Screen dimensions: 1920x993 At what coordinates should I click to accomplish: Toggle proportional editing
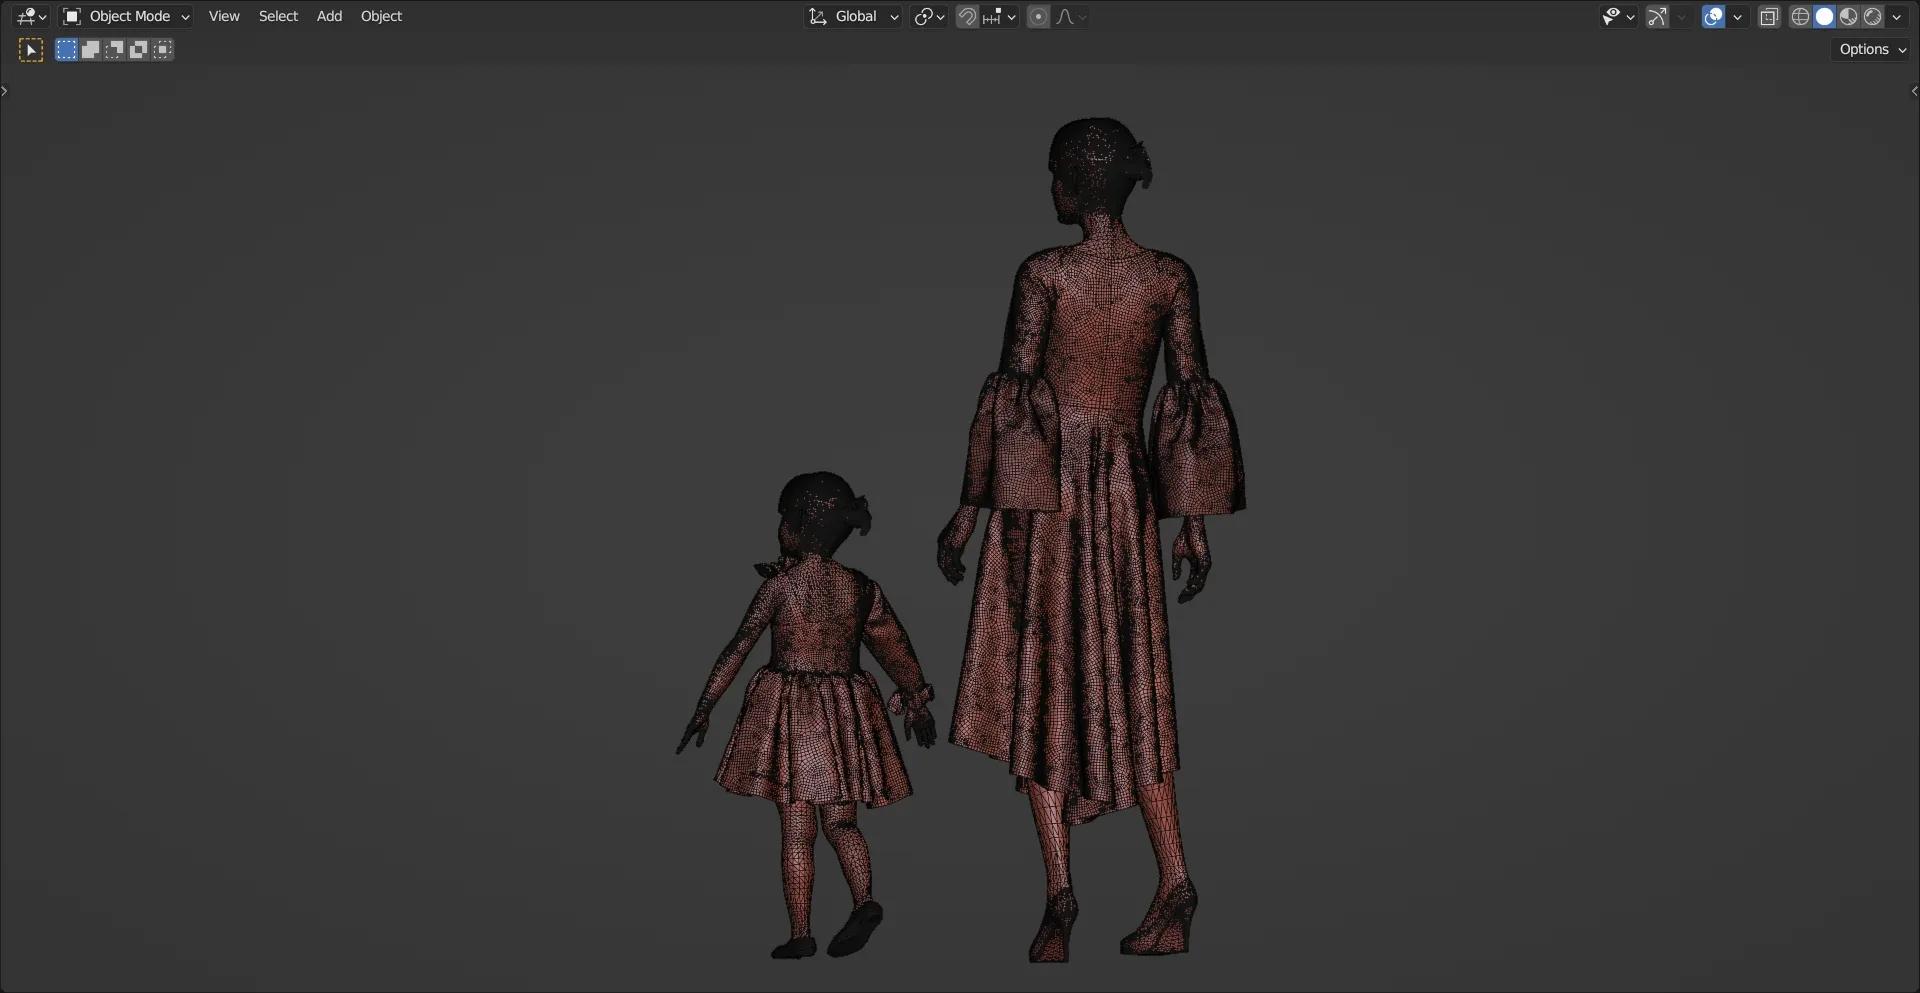(x=1038, y=16)
